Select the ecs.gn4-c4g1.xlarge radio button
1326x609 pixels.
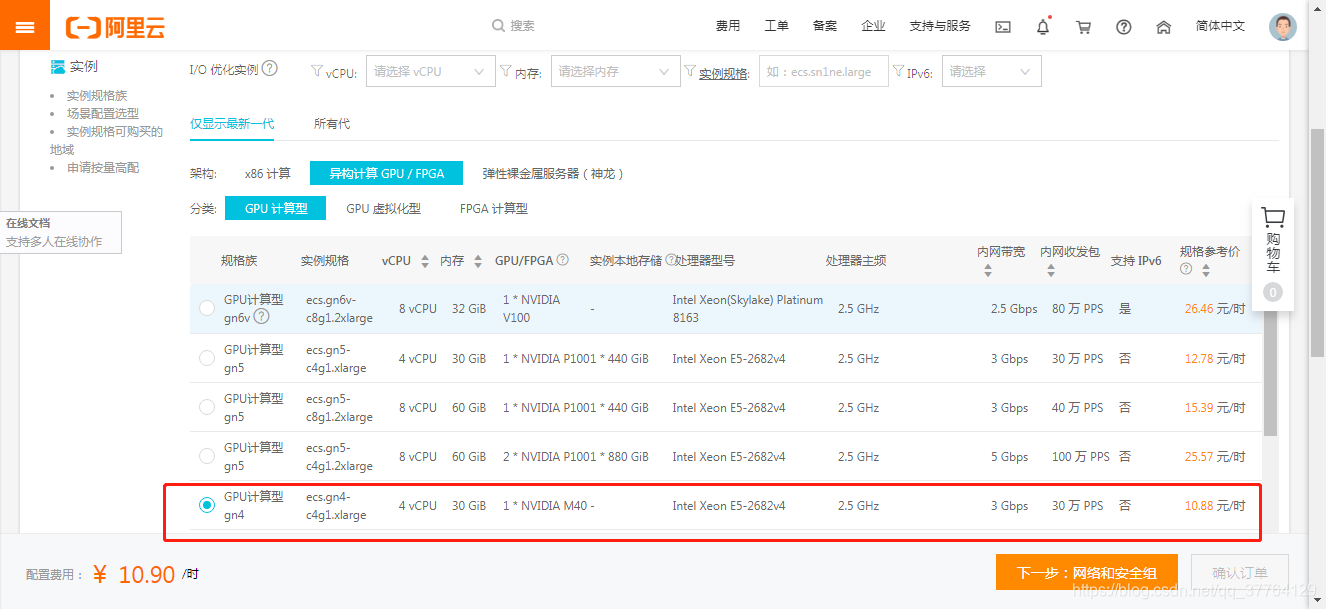pos(207,505)
